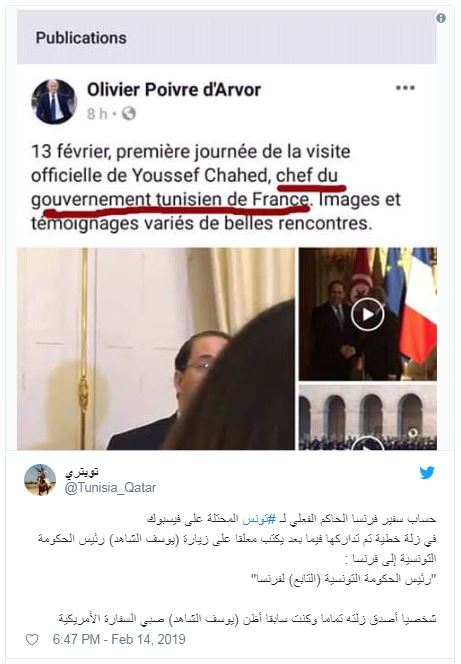Open the @Tunisia_Qatar avatar image

click(40, 480)
